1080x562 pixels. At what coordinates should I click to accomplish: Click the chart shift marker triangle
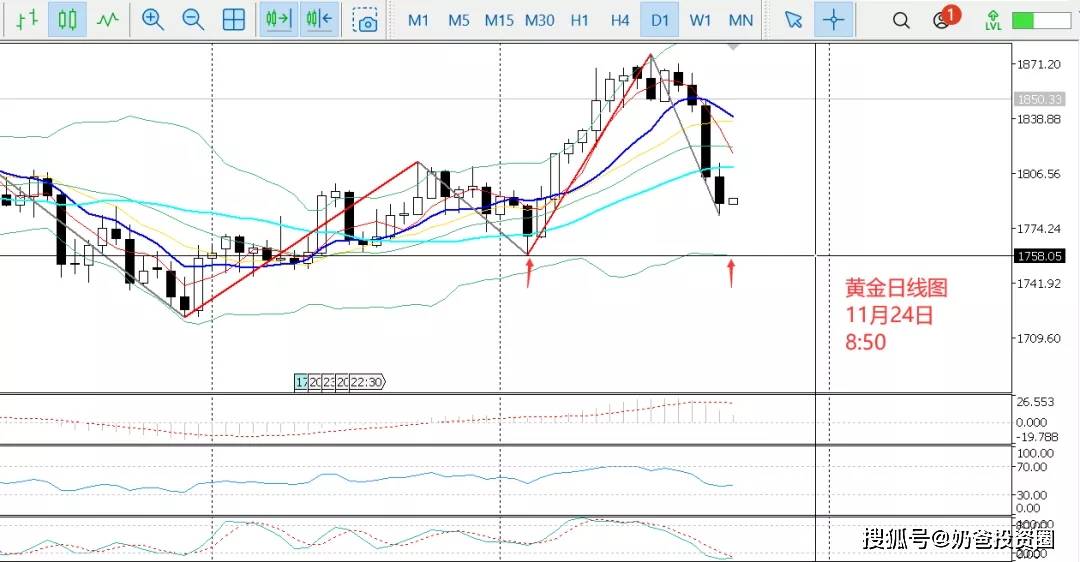734,46
